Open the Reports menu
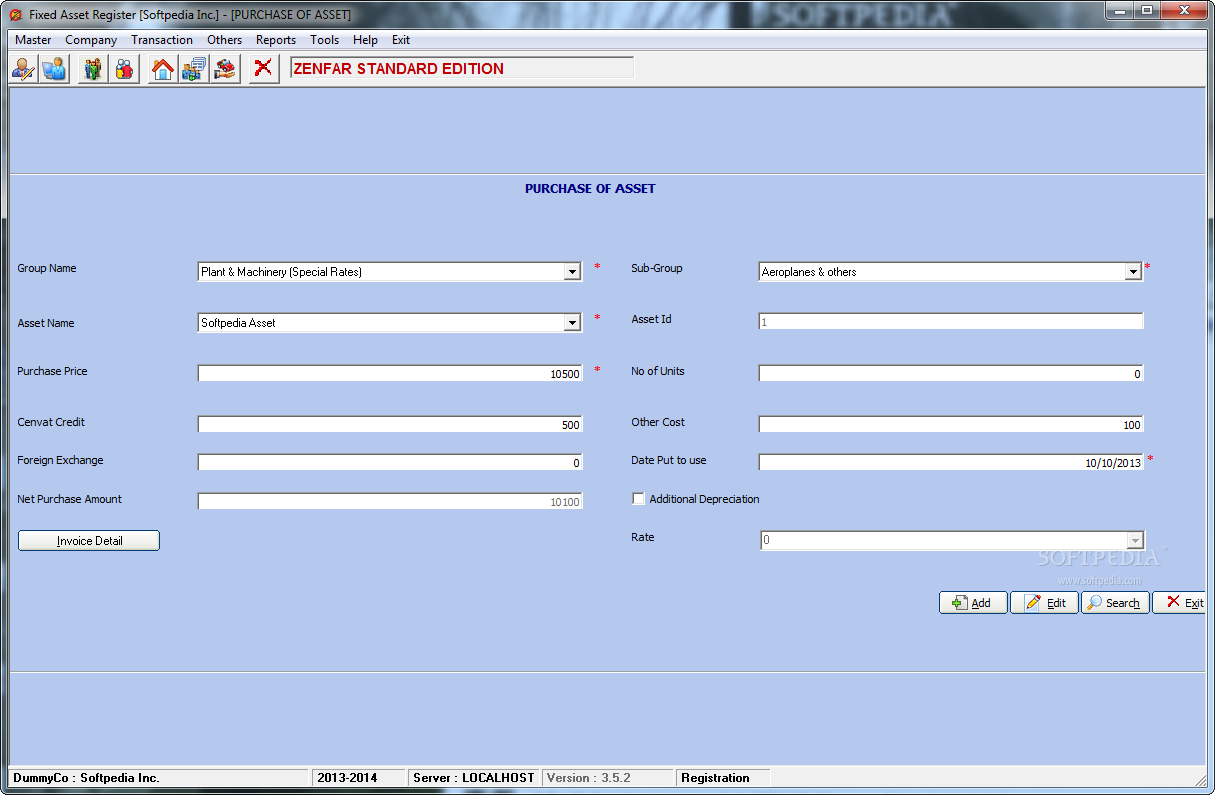Image resolution: width=1215 pixels, height=795 pixels. pyautogui.click(x=276, y=40)
